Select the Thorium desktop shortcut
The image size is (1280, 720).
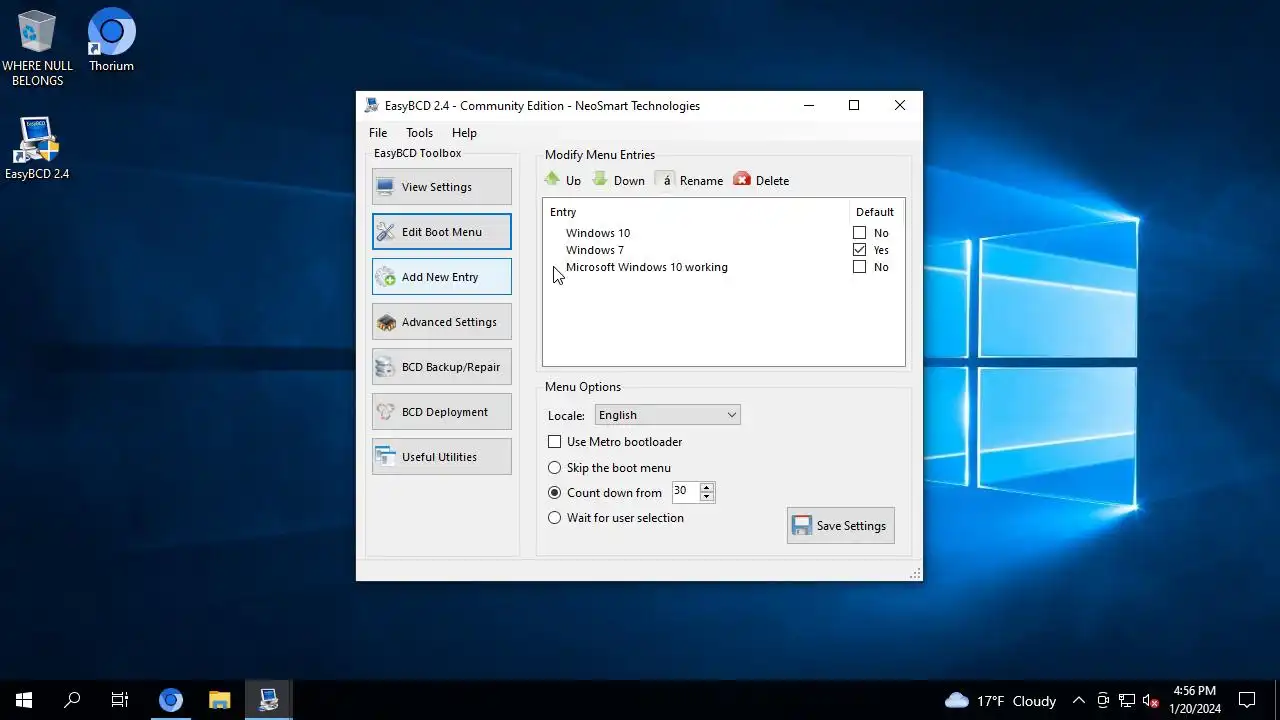coord(111,40)
